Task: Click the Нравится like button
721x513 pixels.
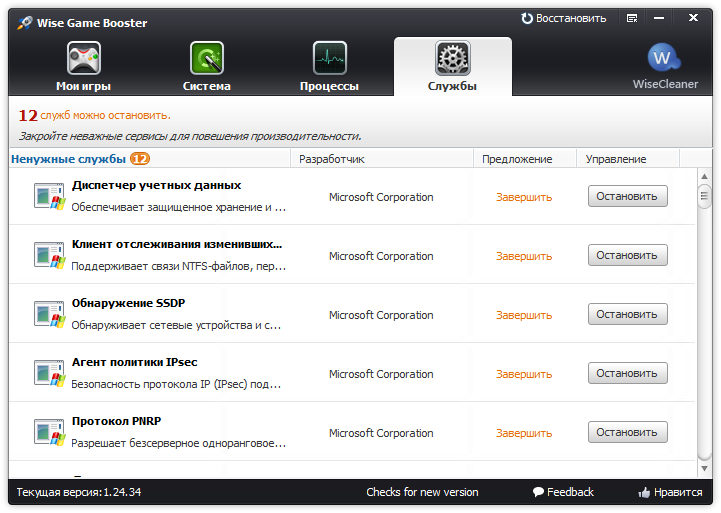Action: [x=670, y=492]
